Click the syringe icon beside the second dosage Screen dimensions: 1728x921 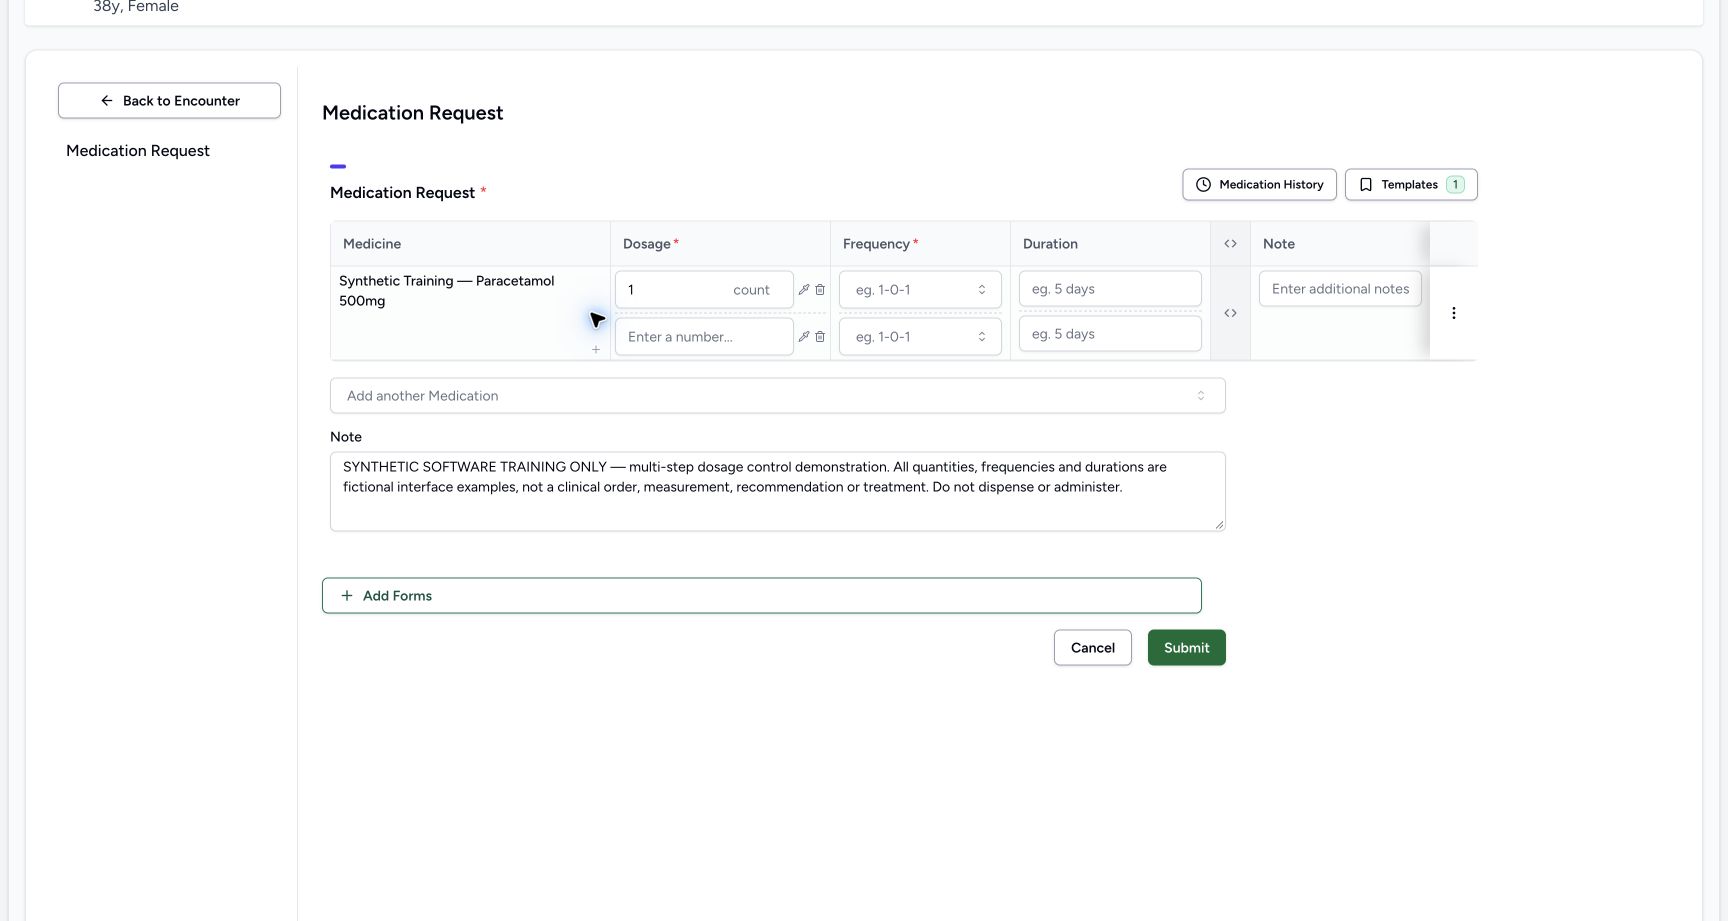pyautogui.click(x=803, y=337)
